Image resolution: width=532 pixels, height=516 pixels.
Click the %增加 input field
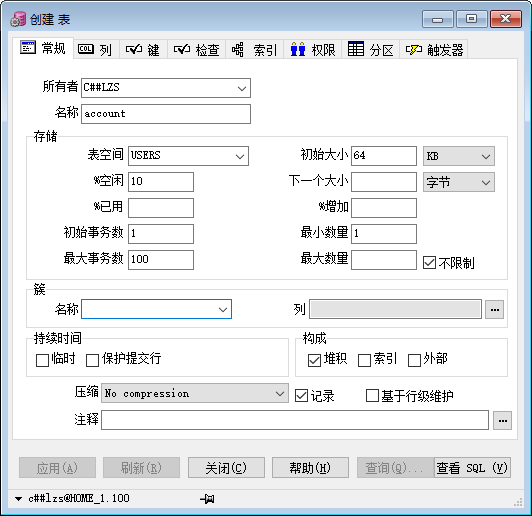384,208
